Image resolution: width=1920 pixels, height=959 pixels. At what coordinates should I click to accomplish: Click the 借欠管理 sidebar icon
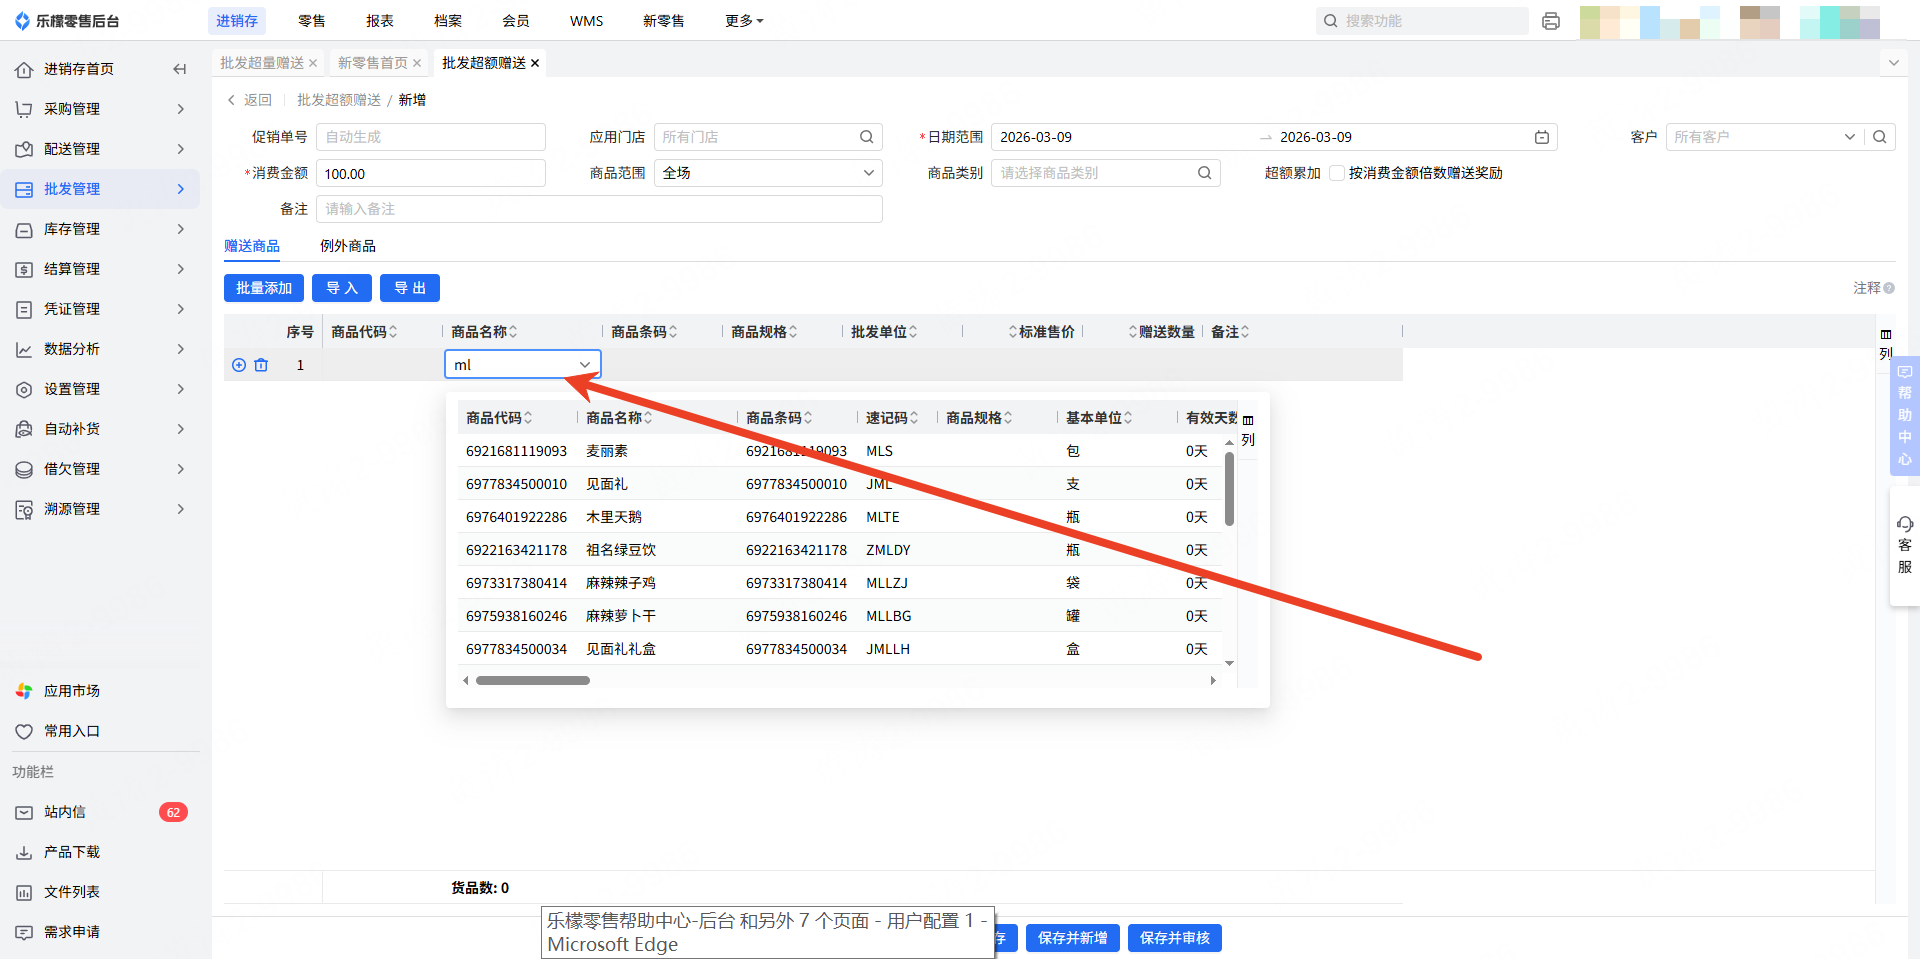[24, 469]
